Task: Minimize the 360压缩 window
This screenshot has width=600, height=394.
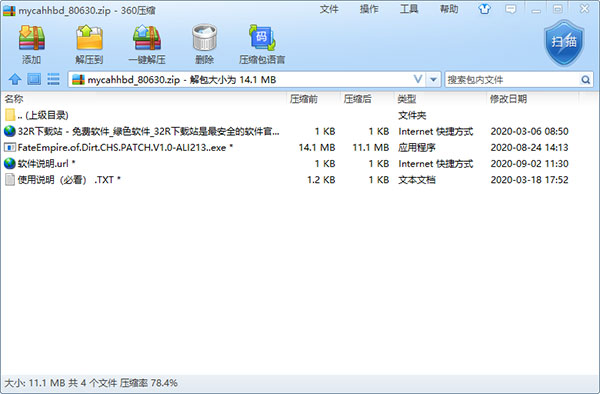Action: coord(536,10)
